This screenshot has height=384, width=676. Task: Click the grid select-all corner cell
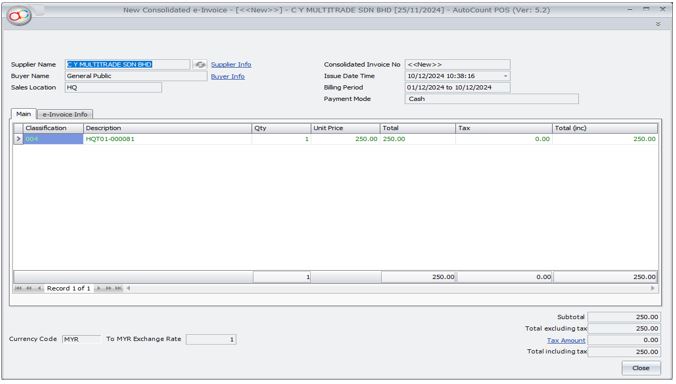point(18,128)
